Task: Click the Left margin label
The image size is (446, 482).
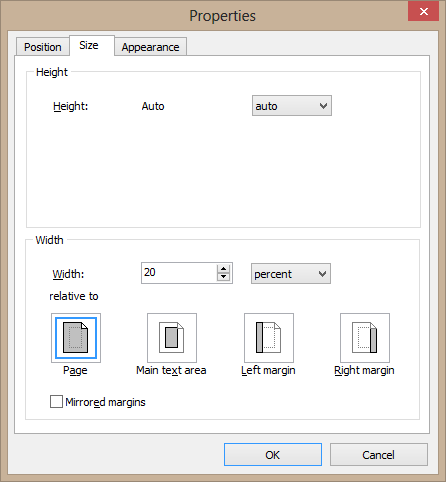Action: 268,370
